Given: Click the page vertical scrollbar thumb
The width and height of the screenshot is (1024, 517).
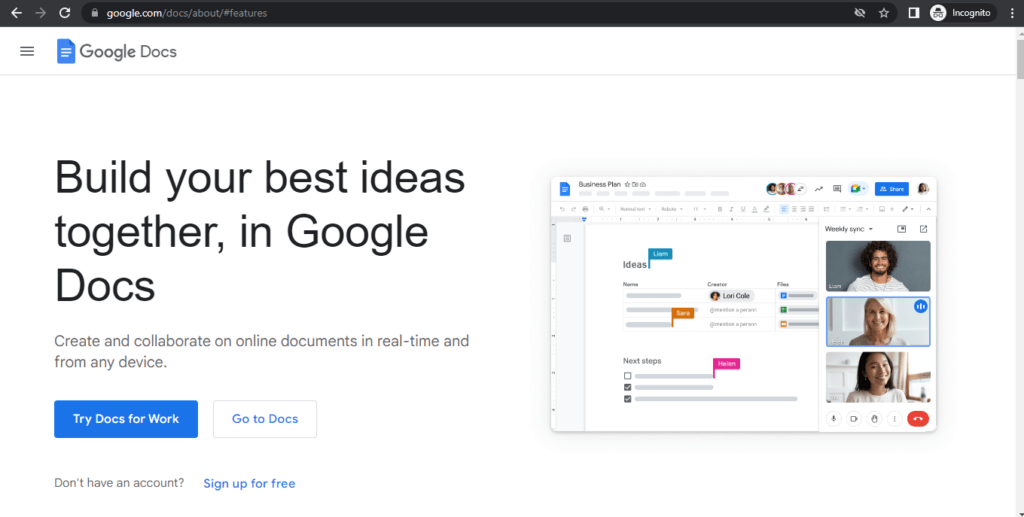Looking at the screenshot, I should pos(1019,57).
